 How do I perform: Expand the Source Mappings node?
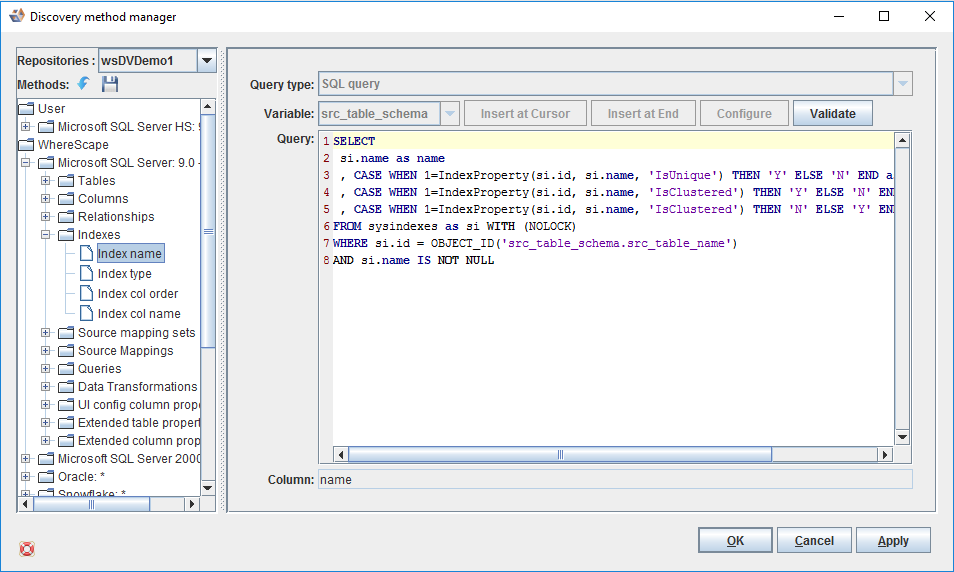coord(46,351)
